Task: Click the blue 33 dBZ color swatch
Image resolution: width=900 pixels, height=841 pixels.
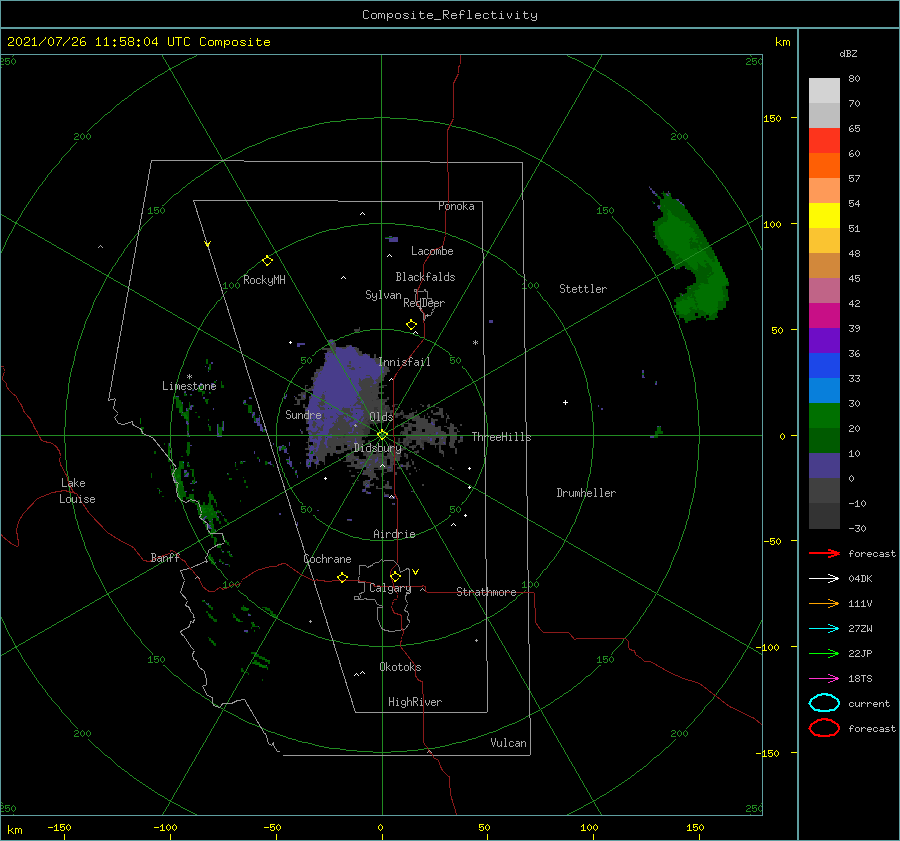Action: 824,366
